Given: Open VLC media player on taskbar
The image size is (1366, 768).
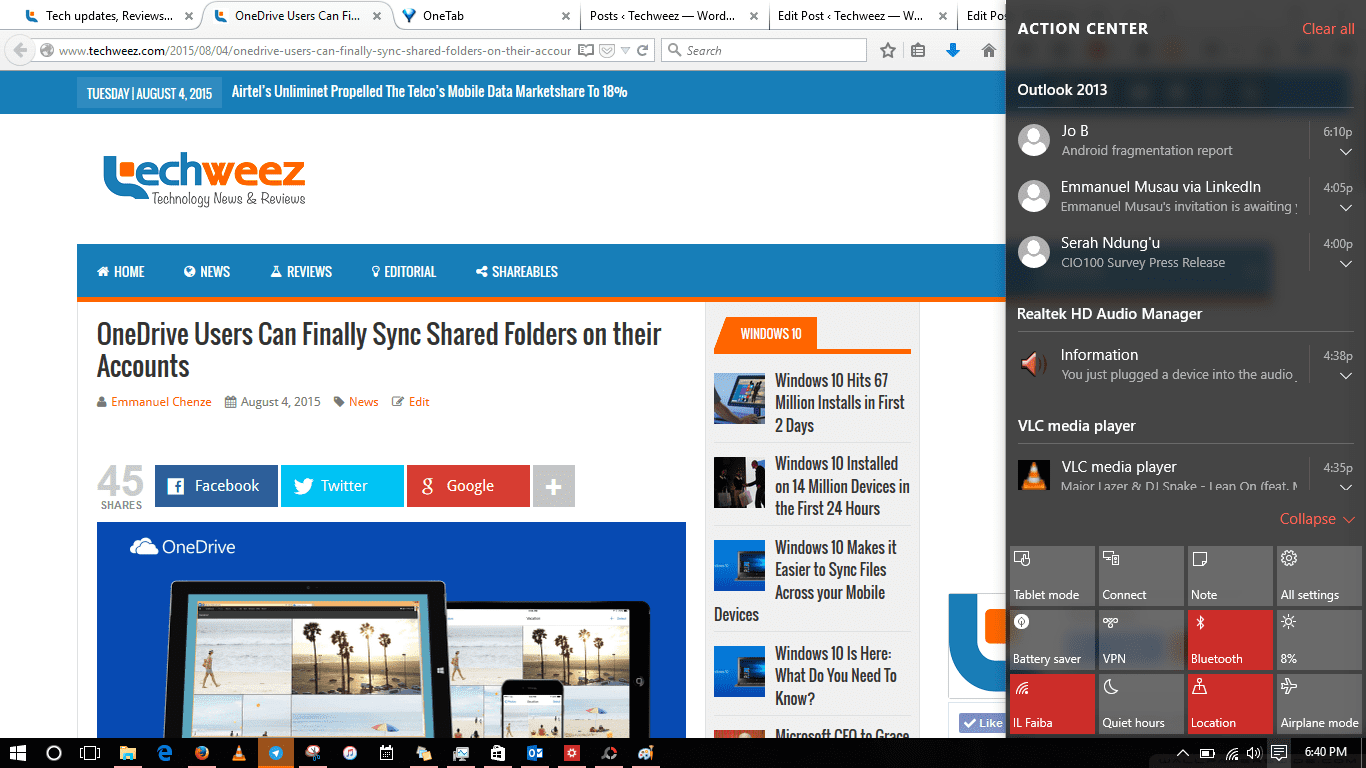Looking at the screenshot, I should coord(239,752).
